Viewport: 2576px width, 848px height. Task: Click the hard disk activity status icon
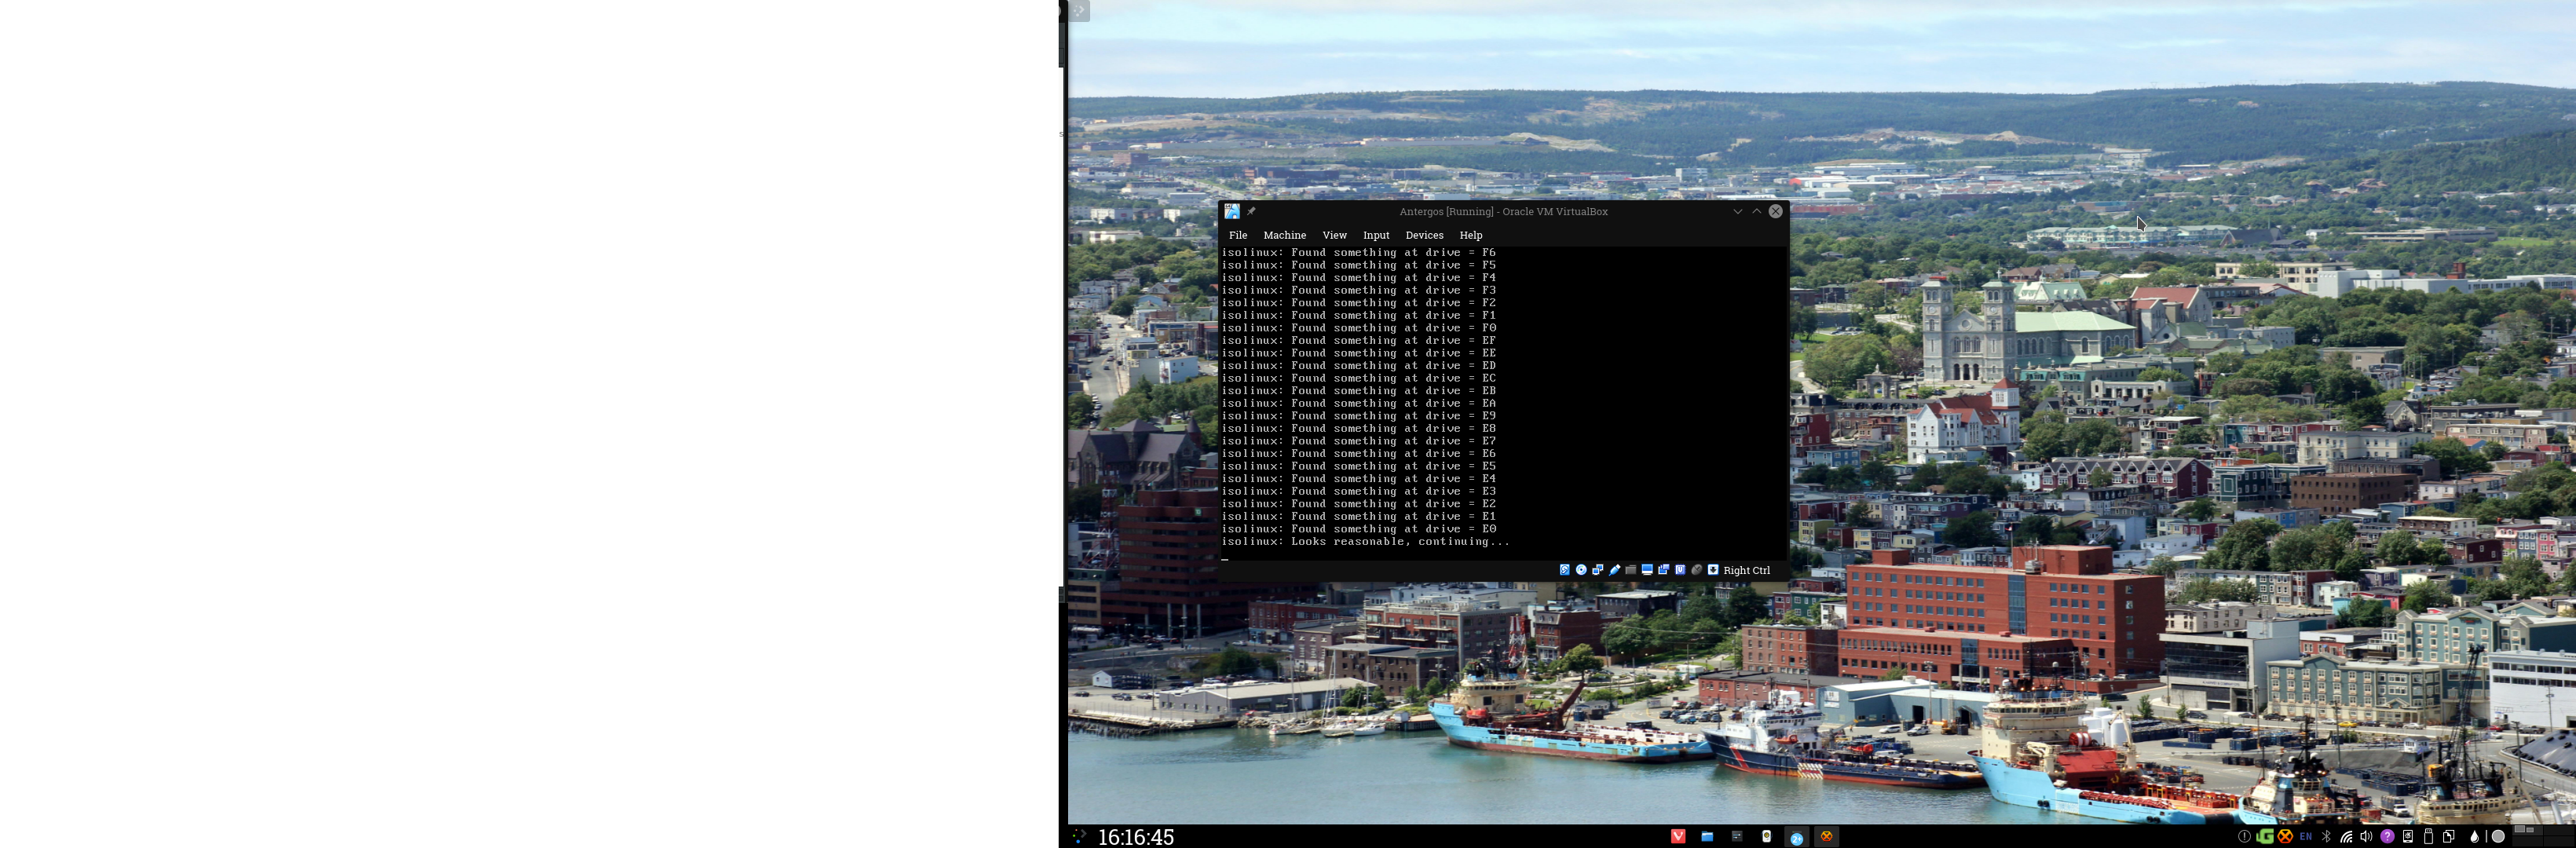tap(1565, 570)
